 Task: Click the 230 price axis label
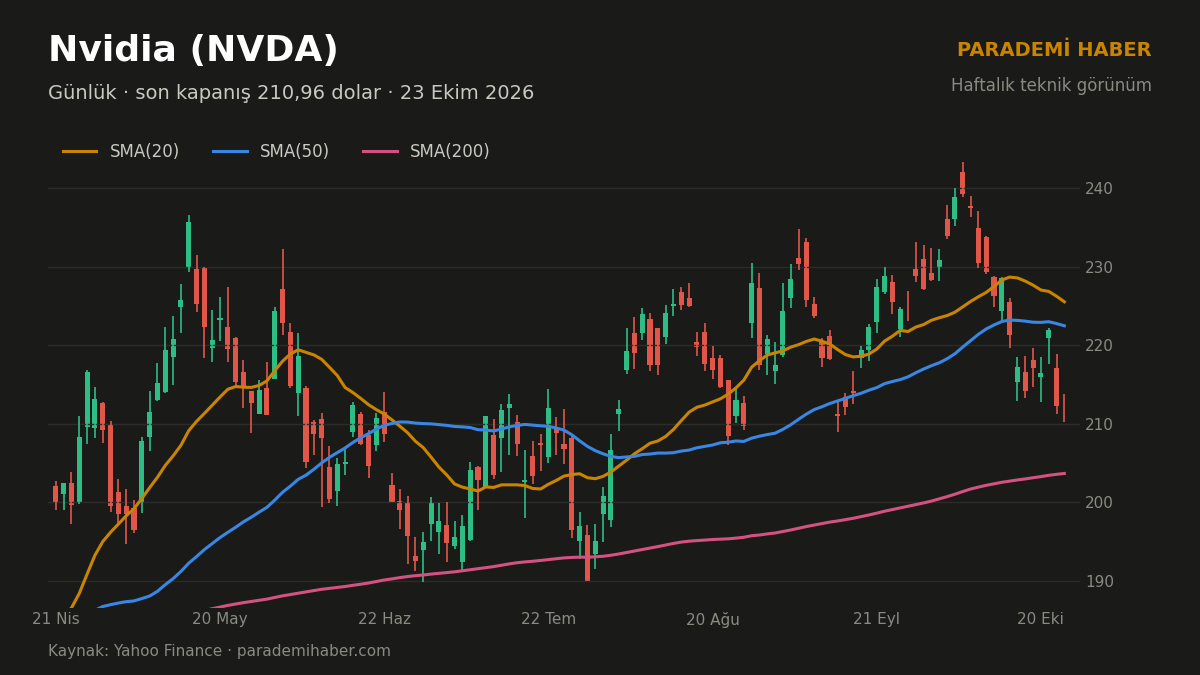pos(1097,267)
